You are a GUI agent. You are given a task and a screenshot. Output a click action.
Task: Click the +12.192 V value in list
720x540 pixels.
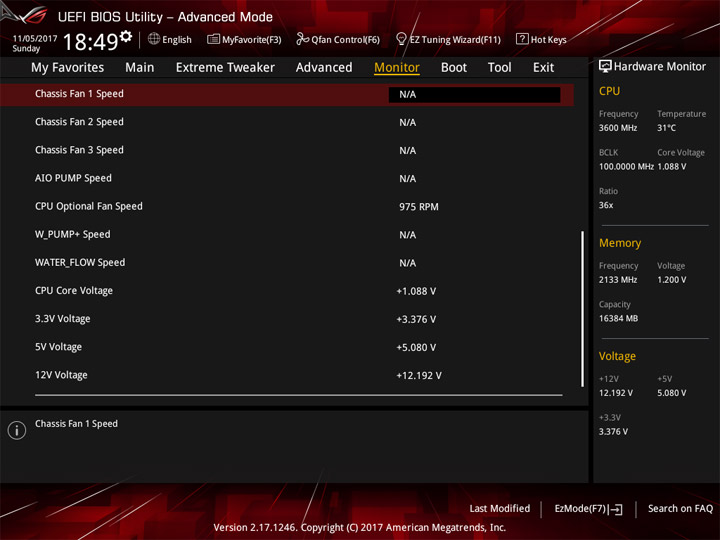pos(419,376)
